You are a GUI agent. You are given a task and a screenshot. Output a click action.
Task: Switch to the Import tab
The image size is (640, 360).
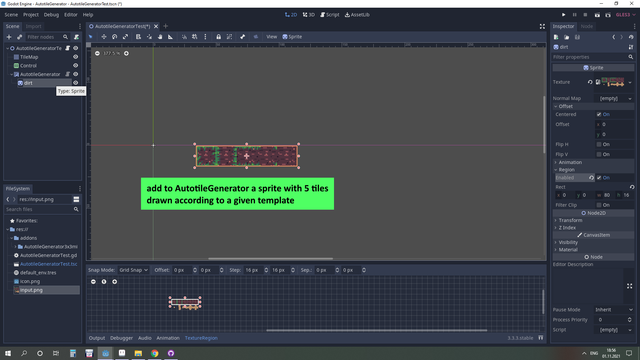33,26
